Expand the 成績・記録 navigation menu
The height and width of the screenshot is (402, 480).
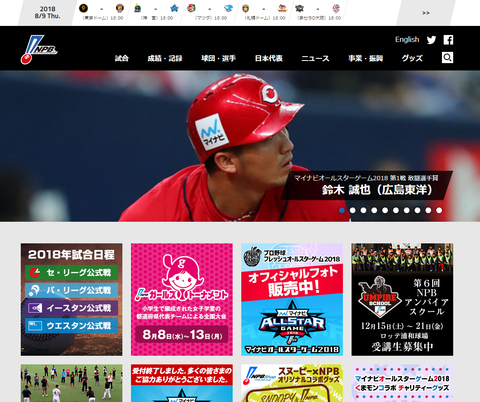[x=165, y=58]
